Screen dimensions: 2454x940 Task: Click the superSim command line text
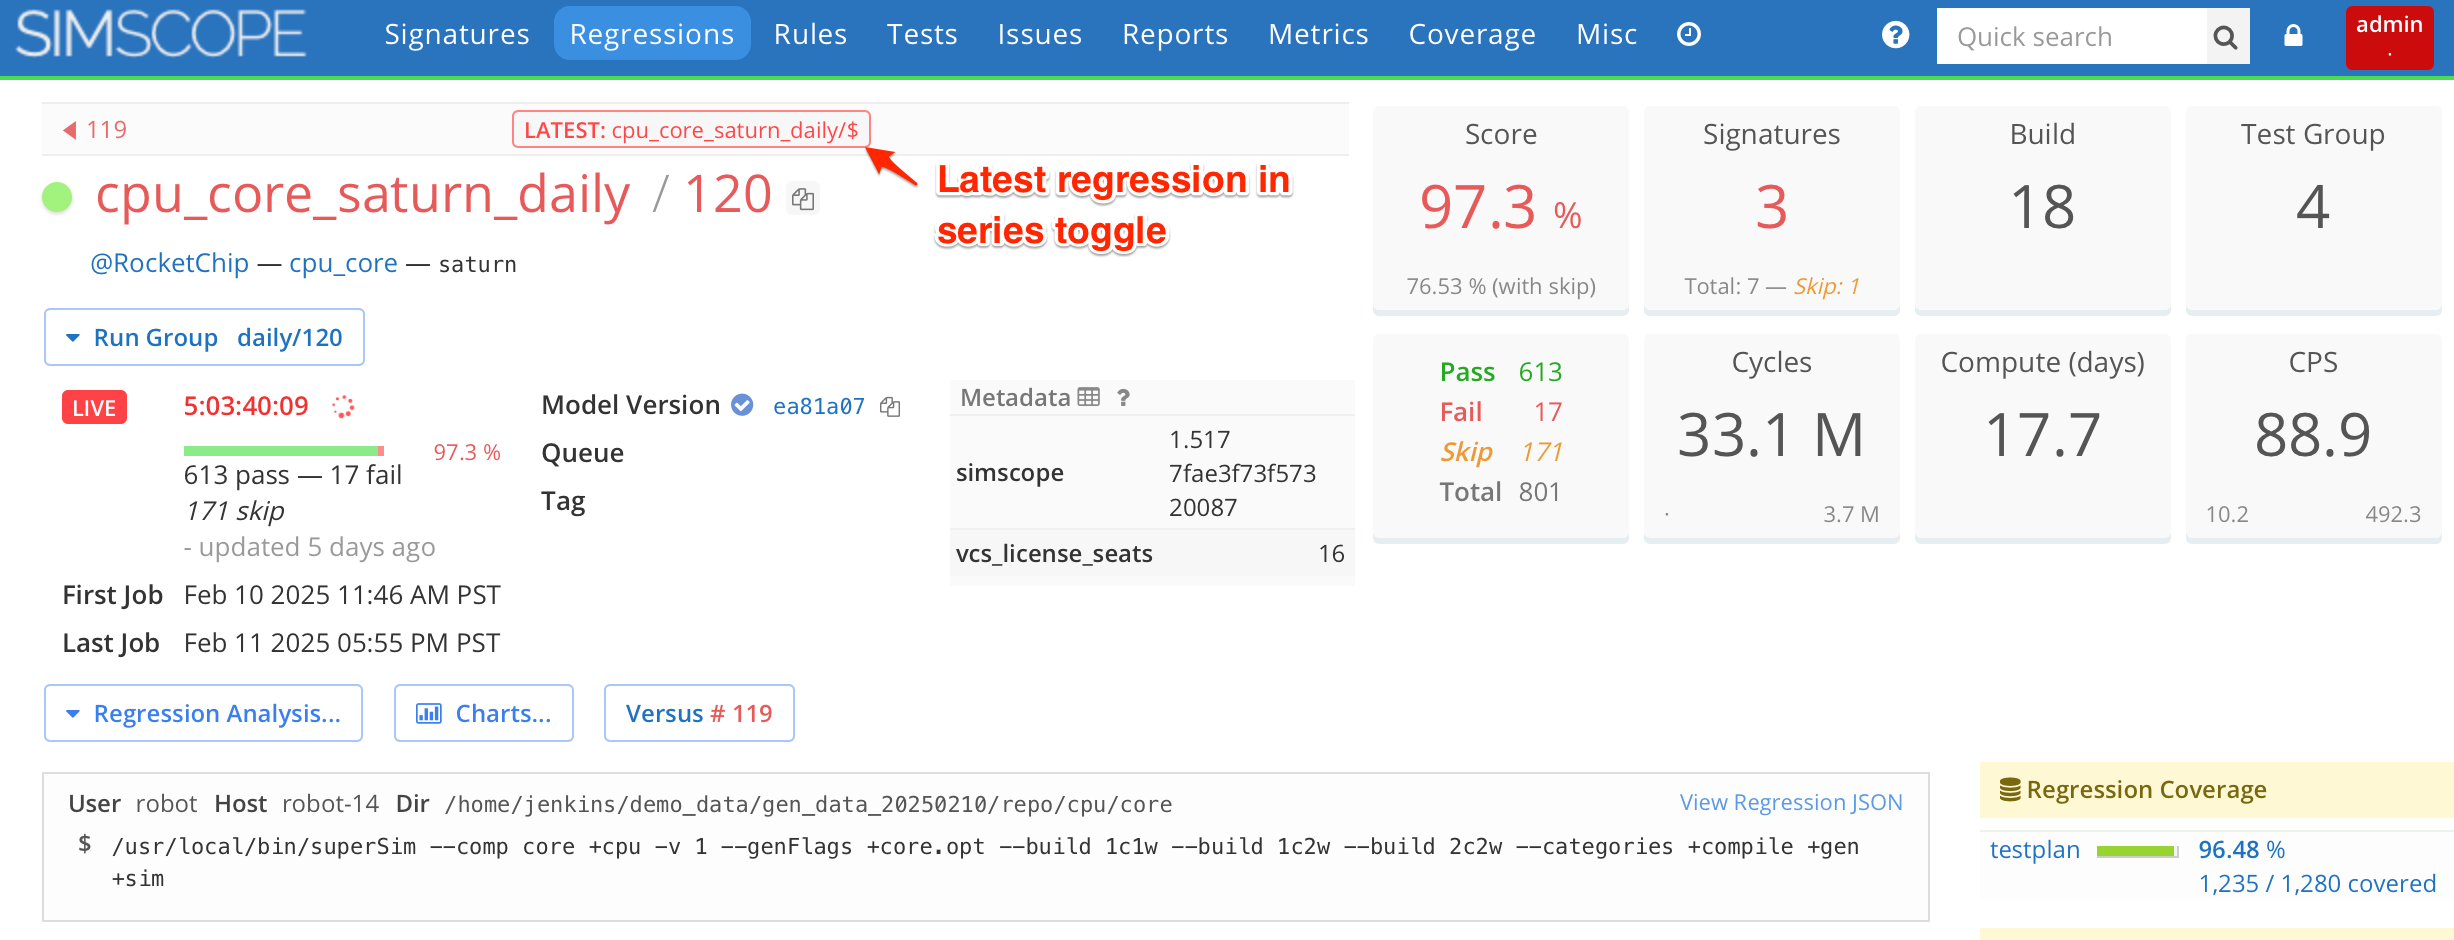click(x=985, y=862)
